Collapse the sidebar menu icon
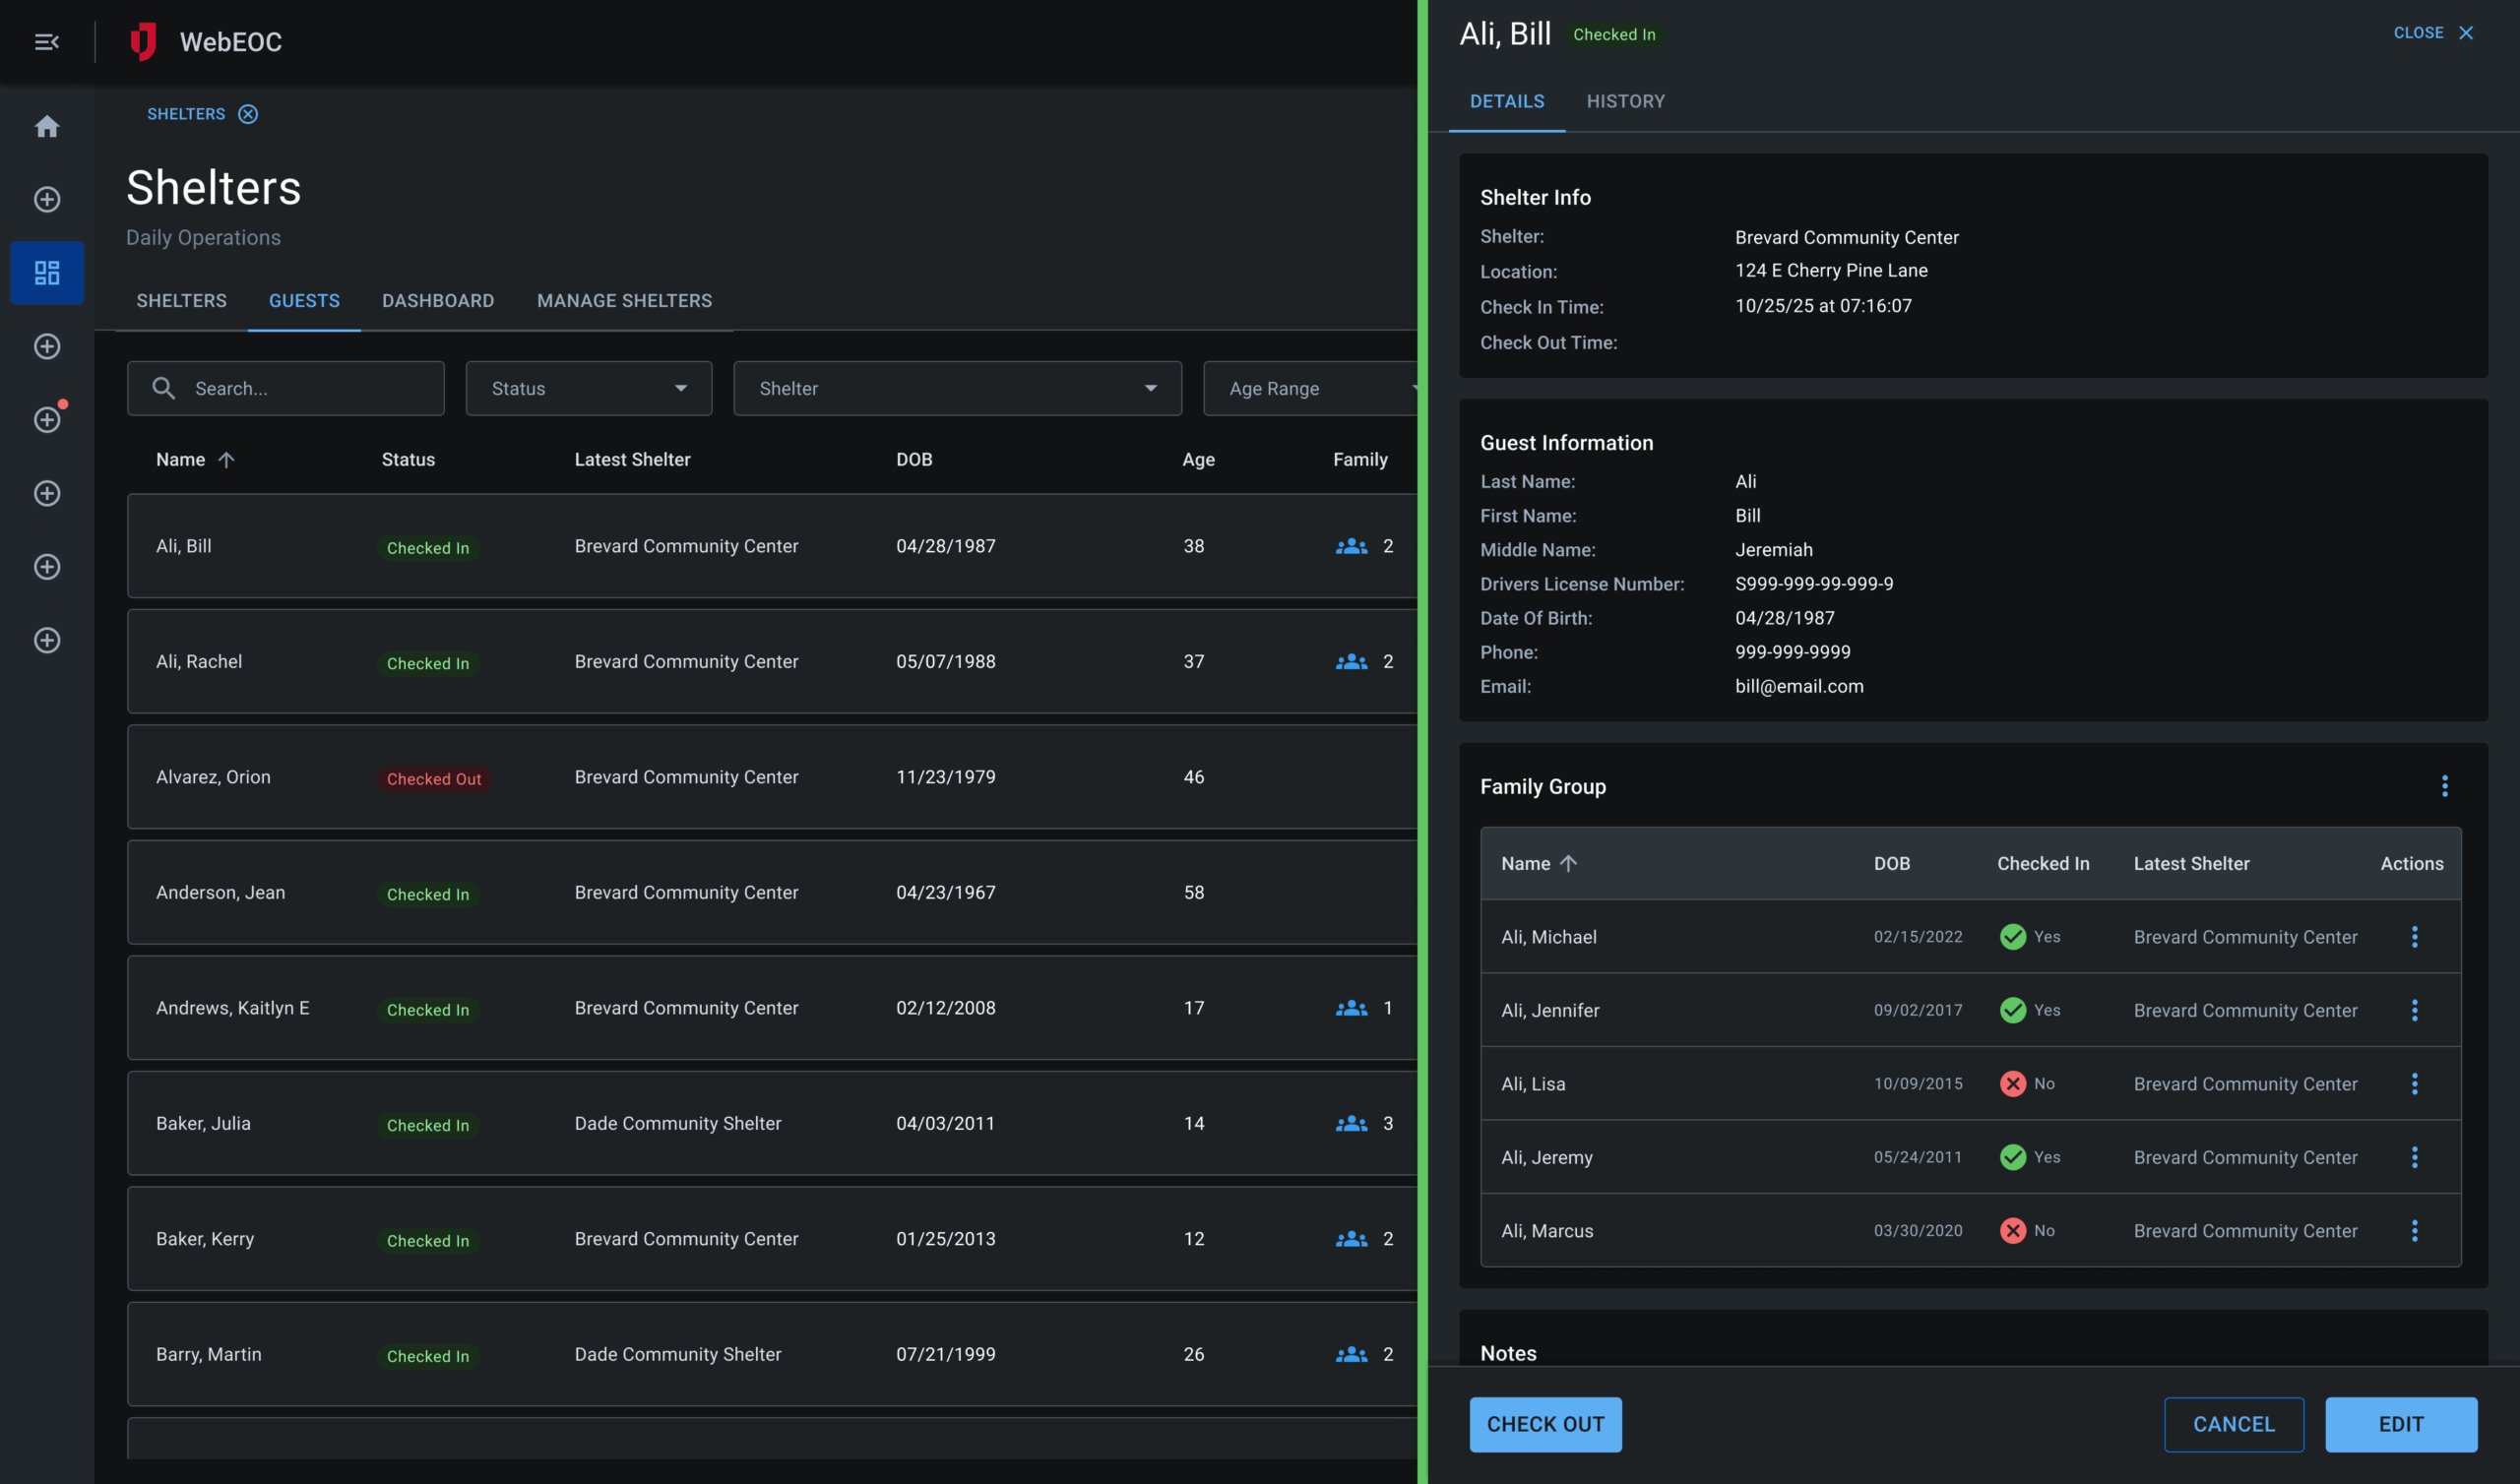The height and width of the screenshot is (1484, 2520). click(46, 42)
